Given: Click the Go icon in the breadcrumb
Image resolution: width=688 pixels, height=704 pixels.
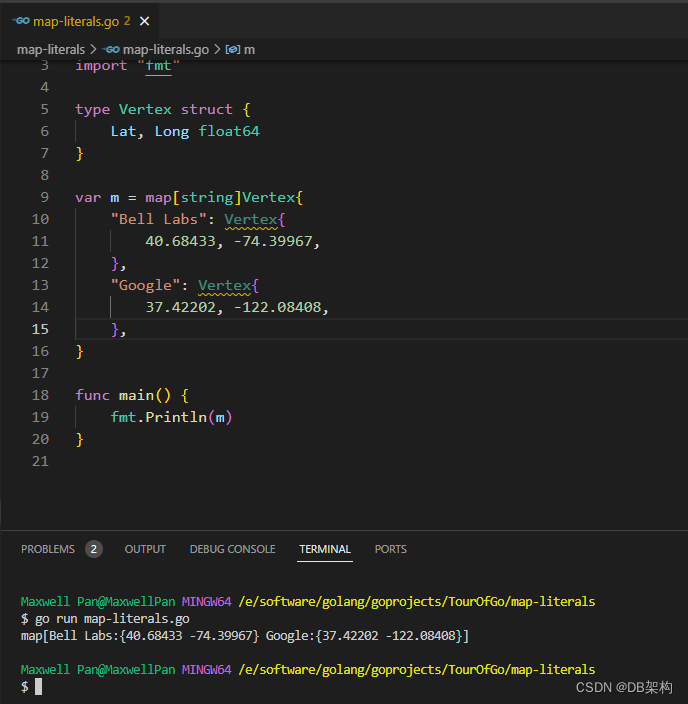Looking at the screenshot, I should point(112,49).
